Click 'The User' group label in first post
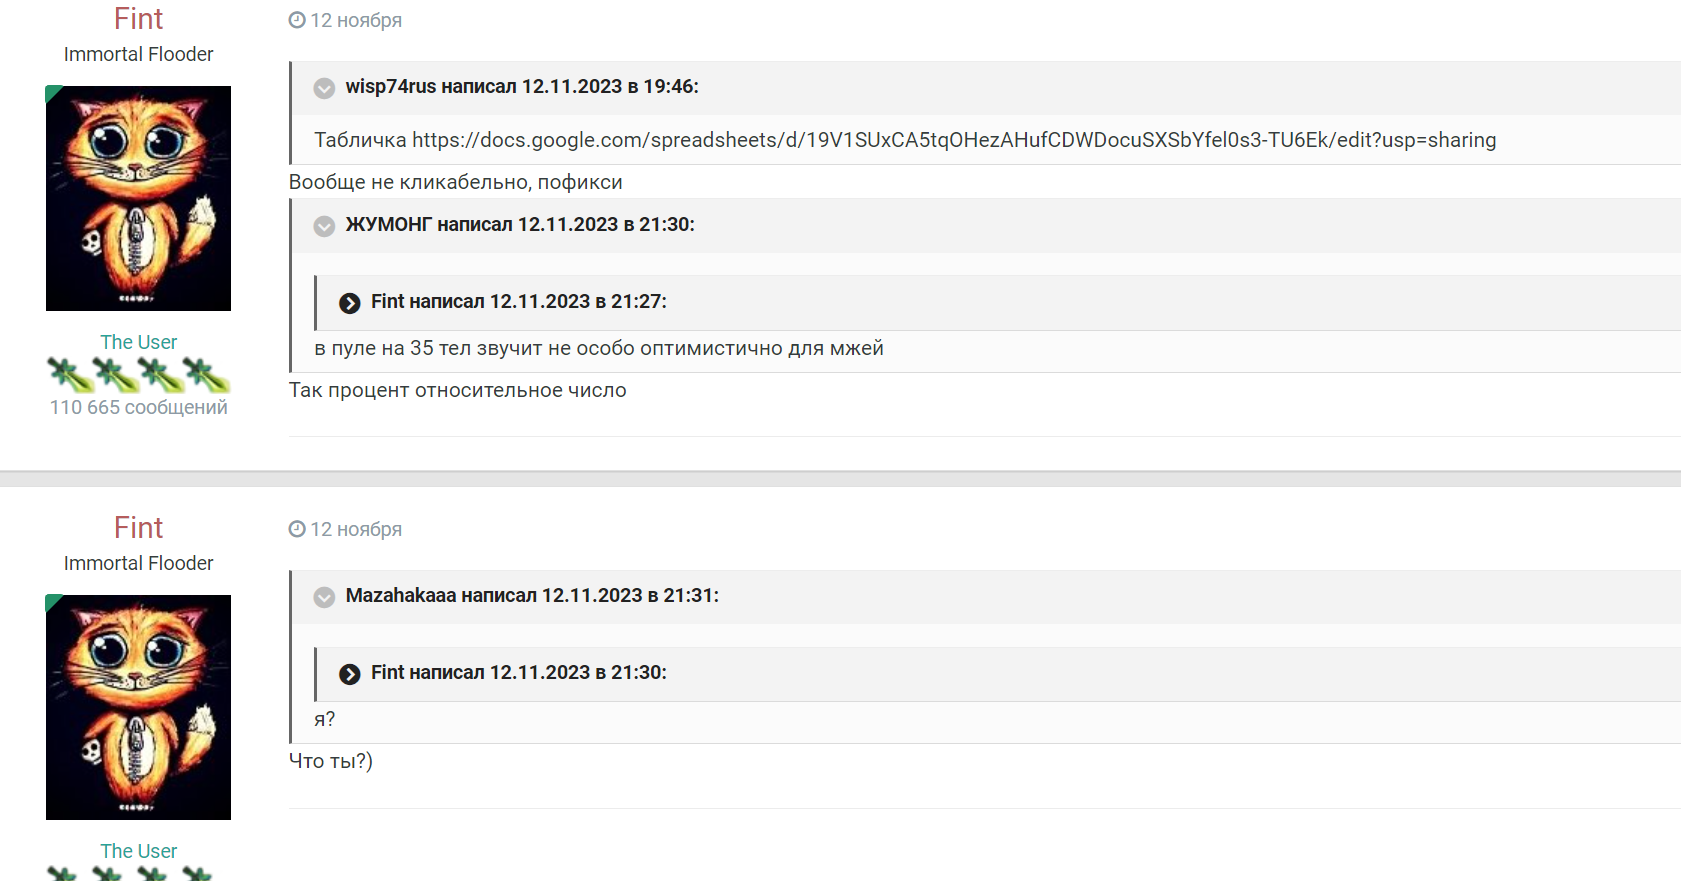Viewport: 1681px width, 881px height. [x=138, y=342]
